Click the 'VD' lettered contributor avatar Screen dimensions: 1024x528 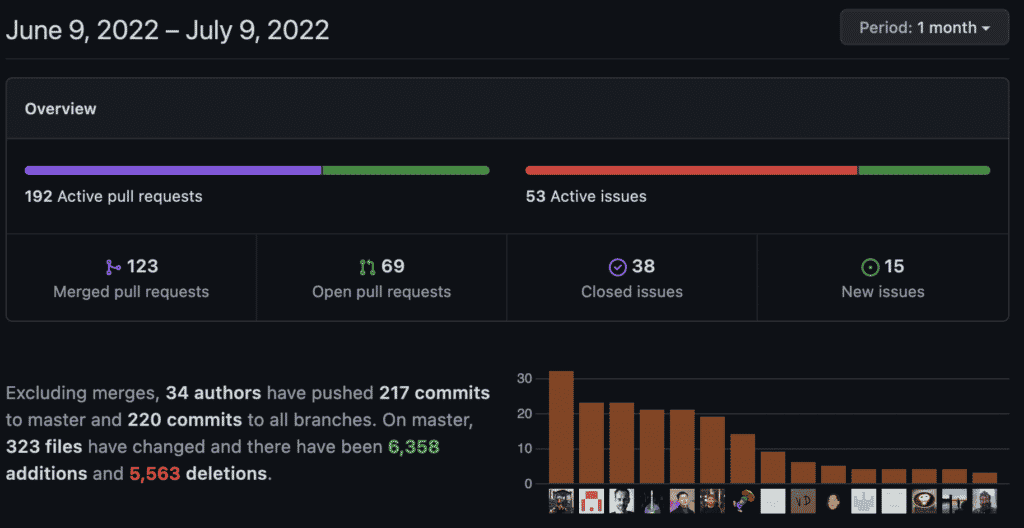click(x=803, y=500)
